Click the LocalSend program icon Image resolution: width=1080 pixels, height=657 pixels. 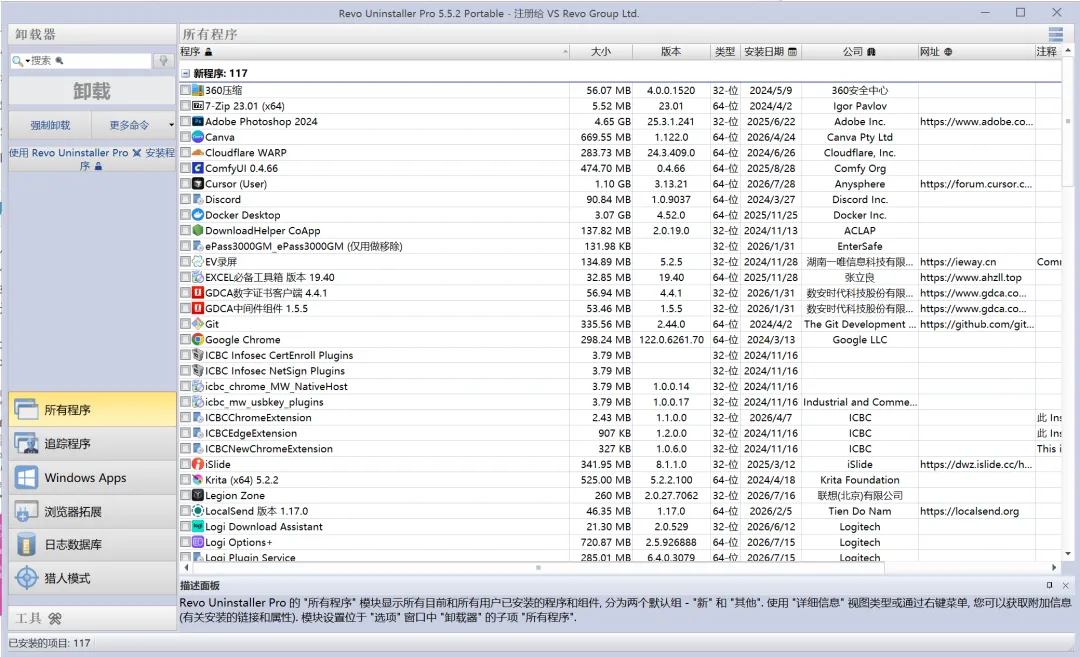click(x=198, y=511)
